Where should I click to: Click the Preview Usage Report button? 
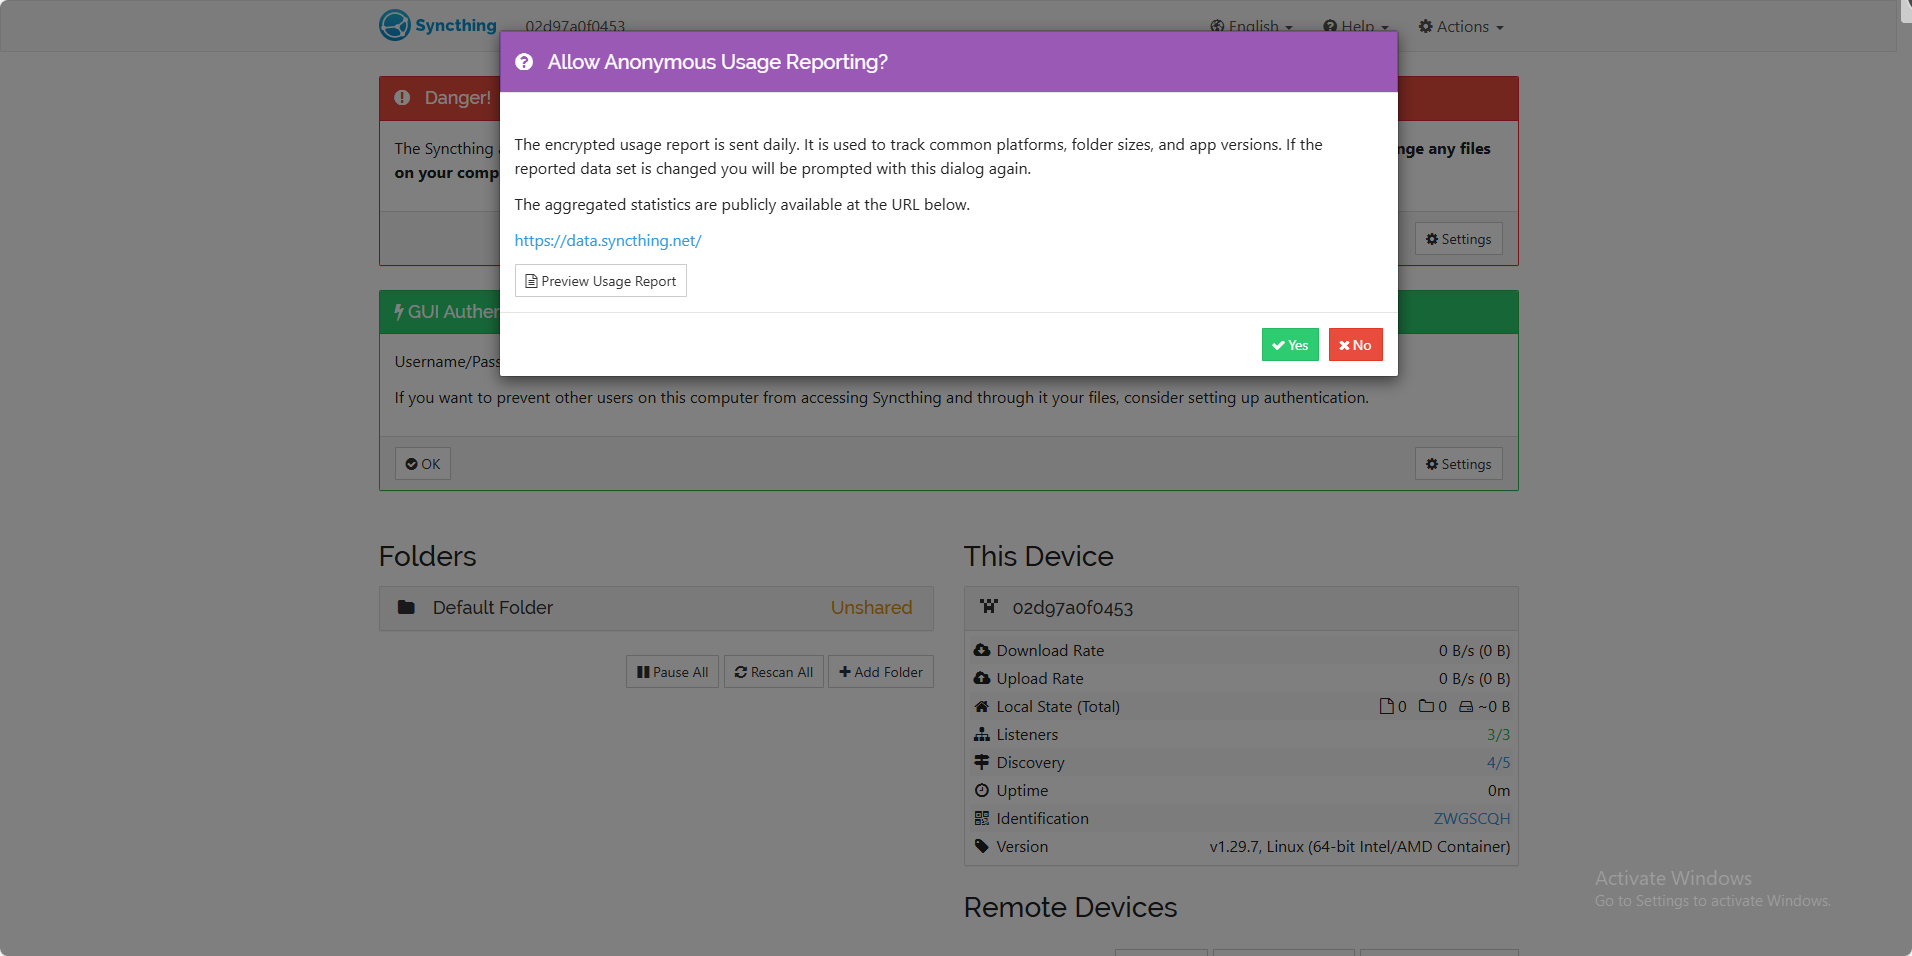(601, 281)
